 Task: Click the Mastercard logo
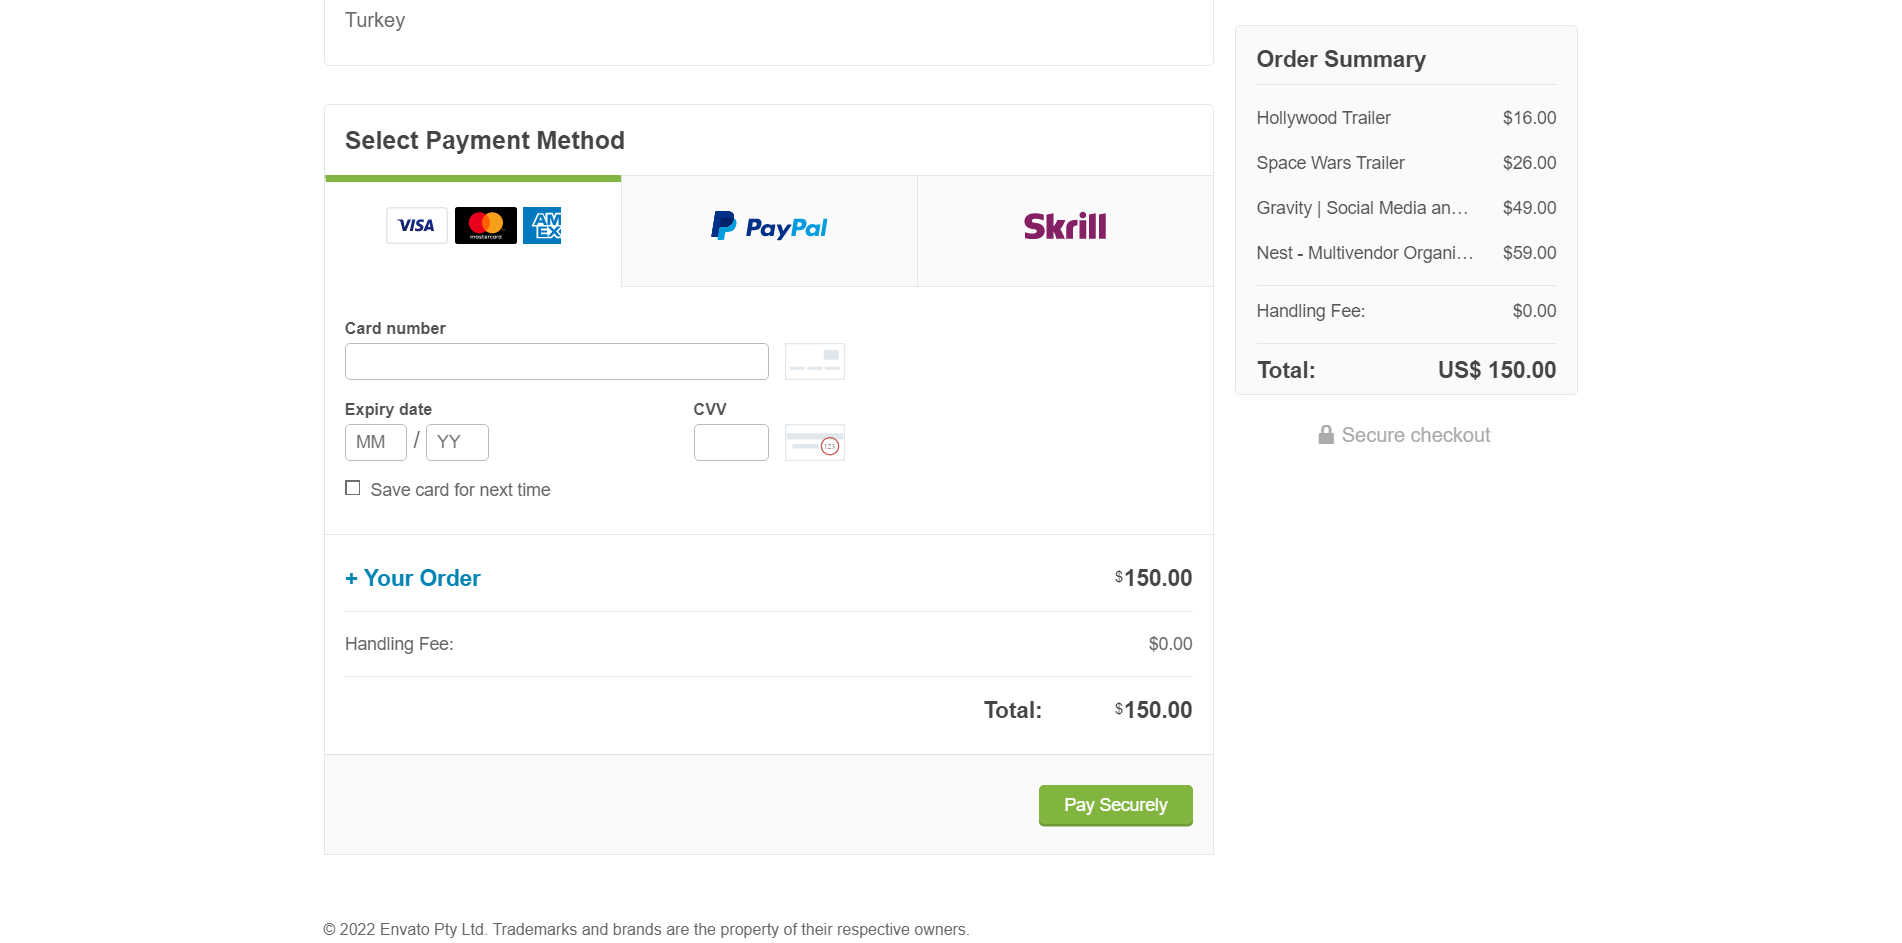point(486,225)
